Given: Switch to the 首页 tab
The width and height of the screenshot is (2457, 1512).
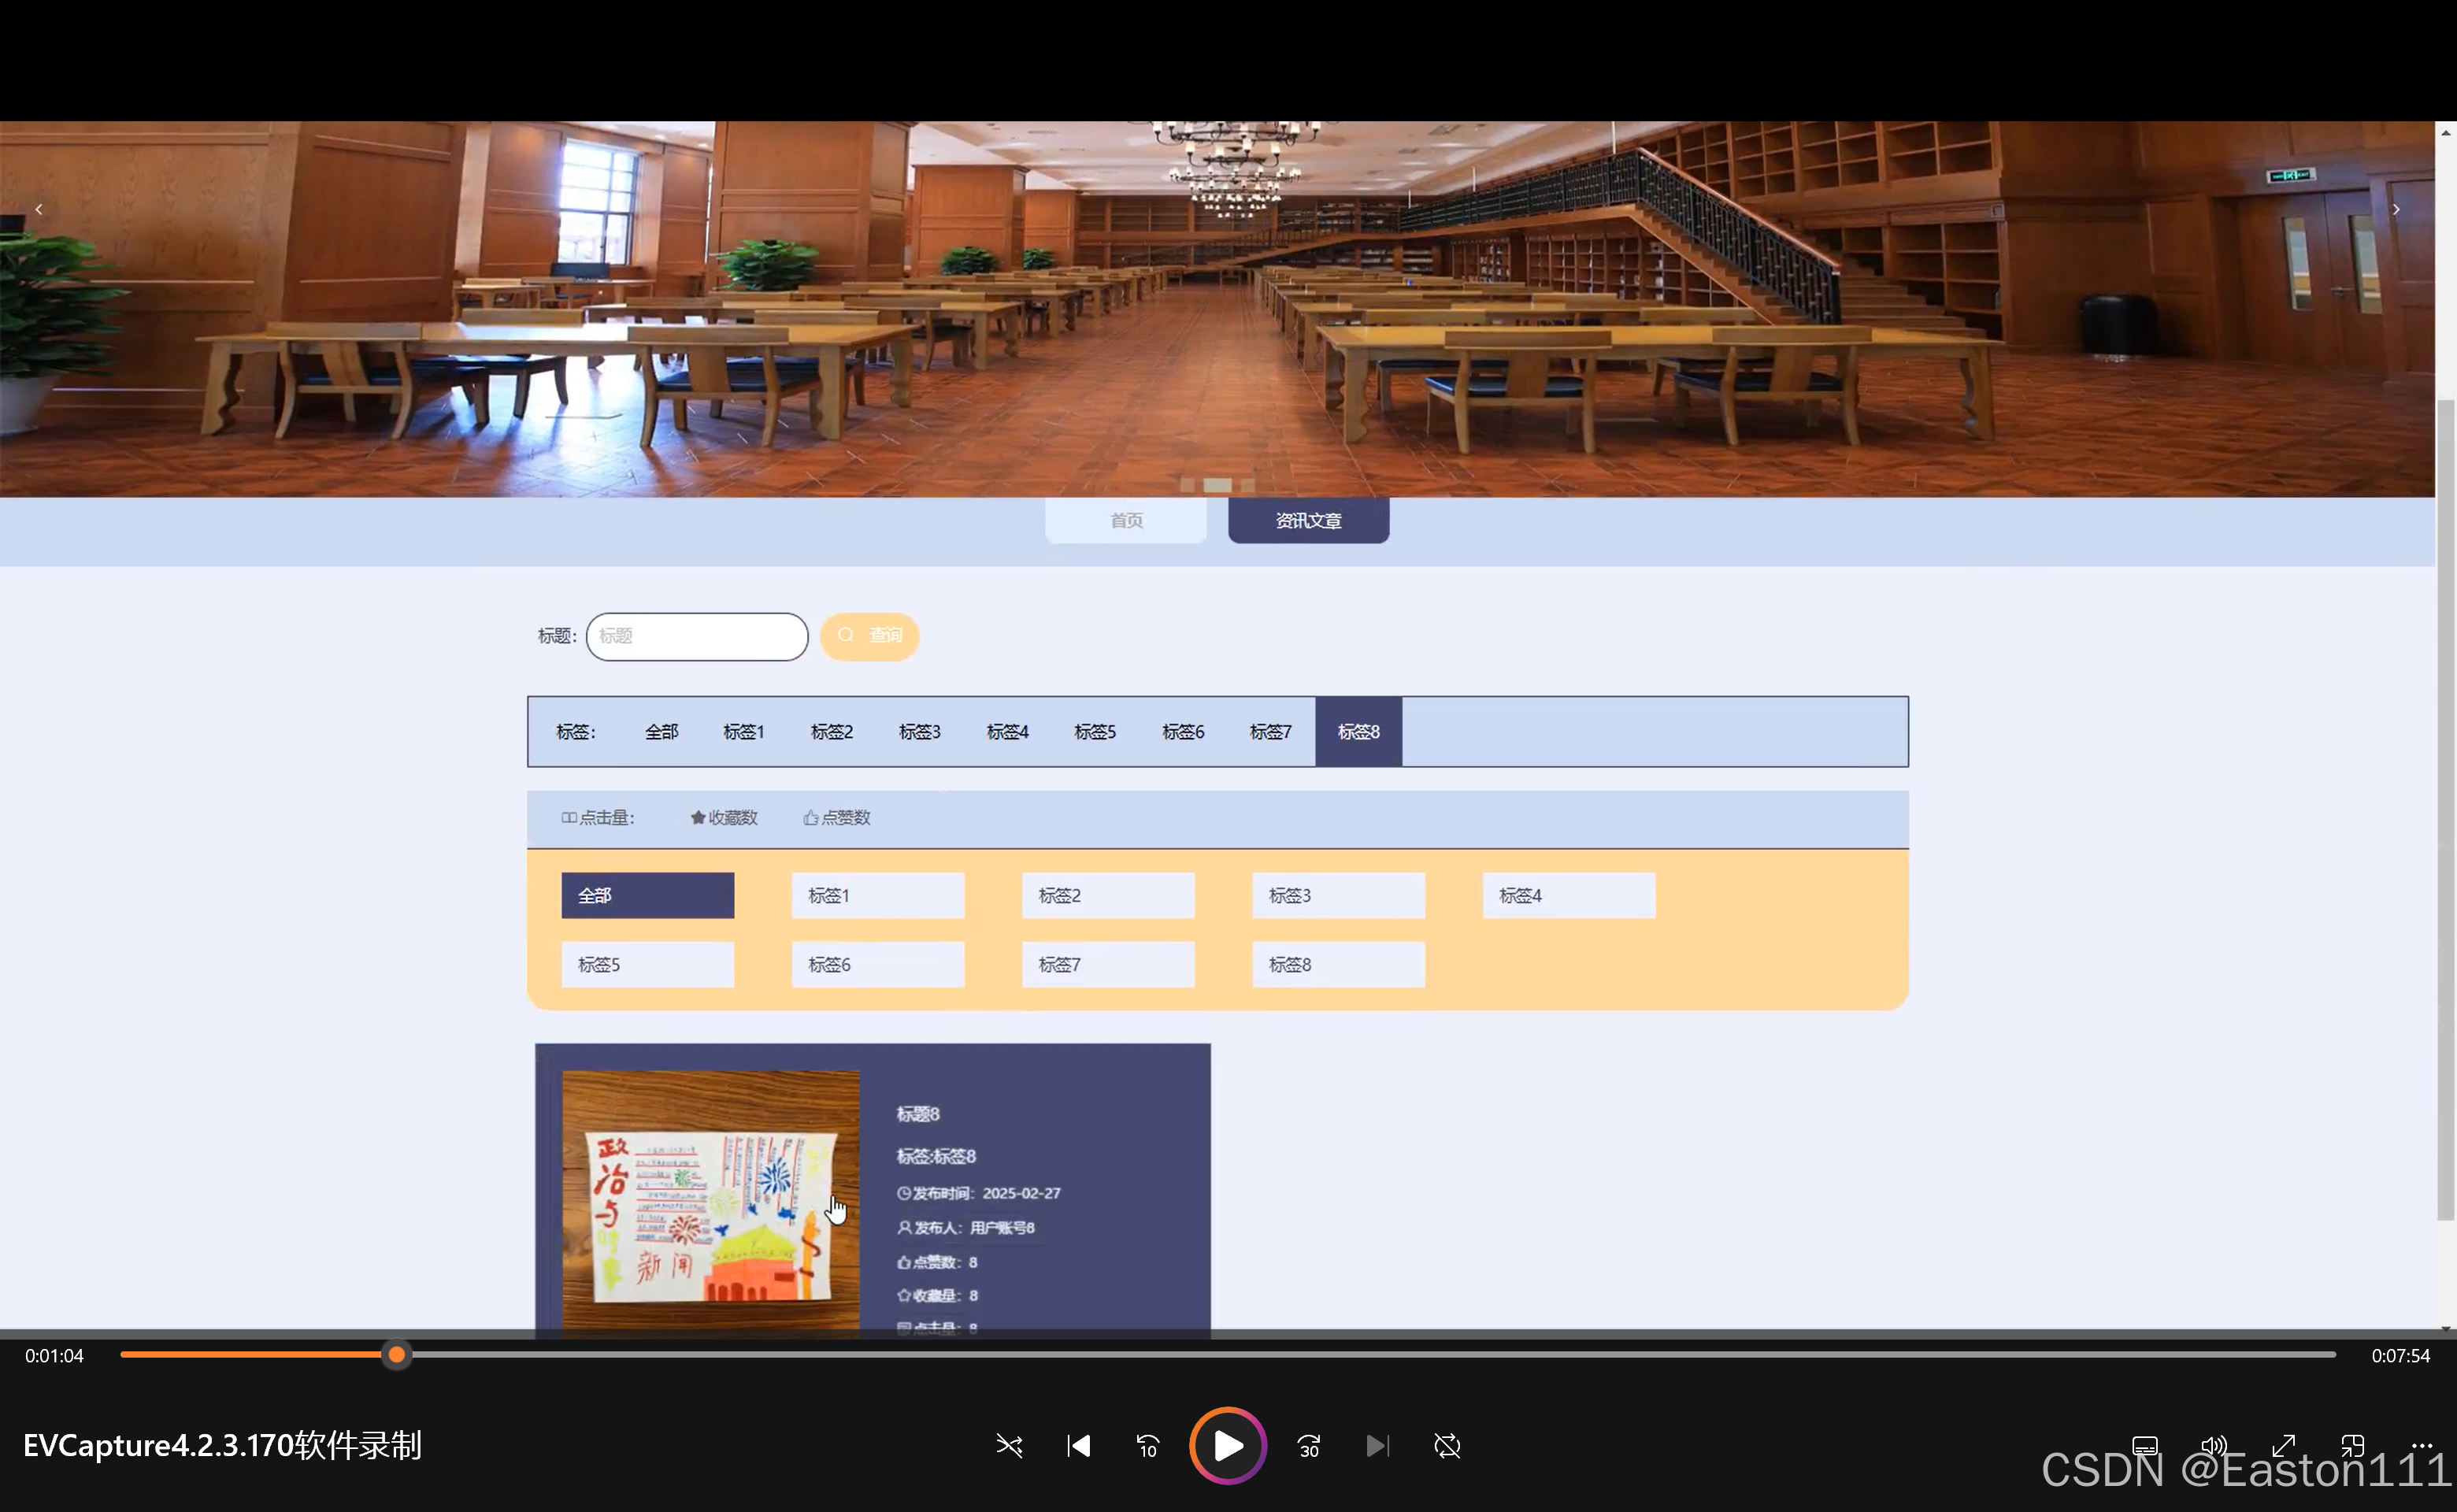Looking at the screenshot, I should click(1125, 520).
